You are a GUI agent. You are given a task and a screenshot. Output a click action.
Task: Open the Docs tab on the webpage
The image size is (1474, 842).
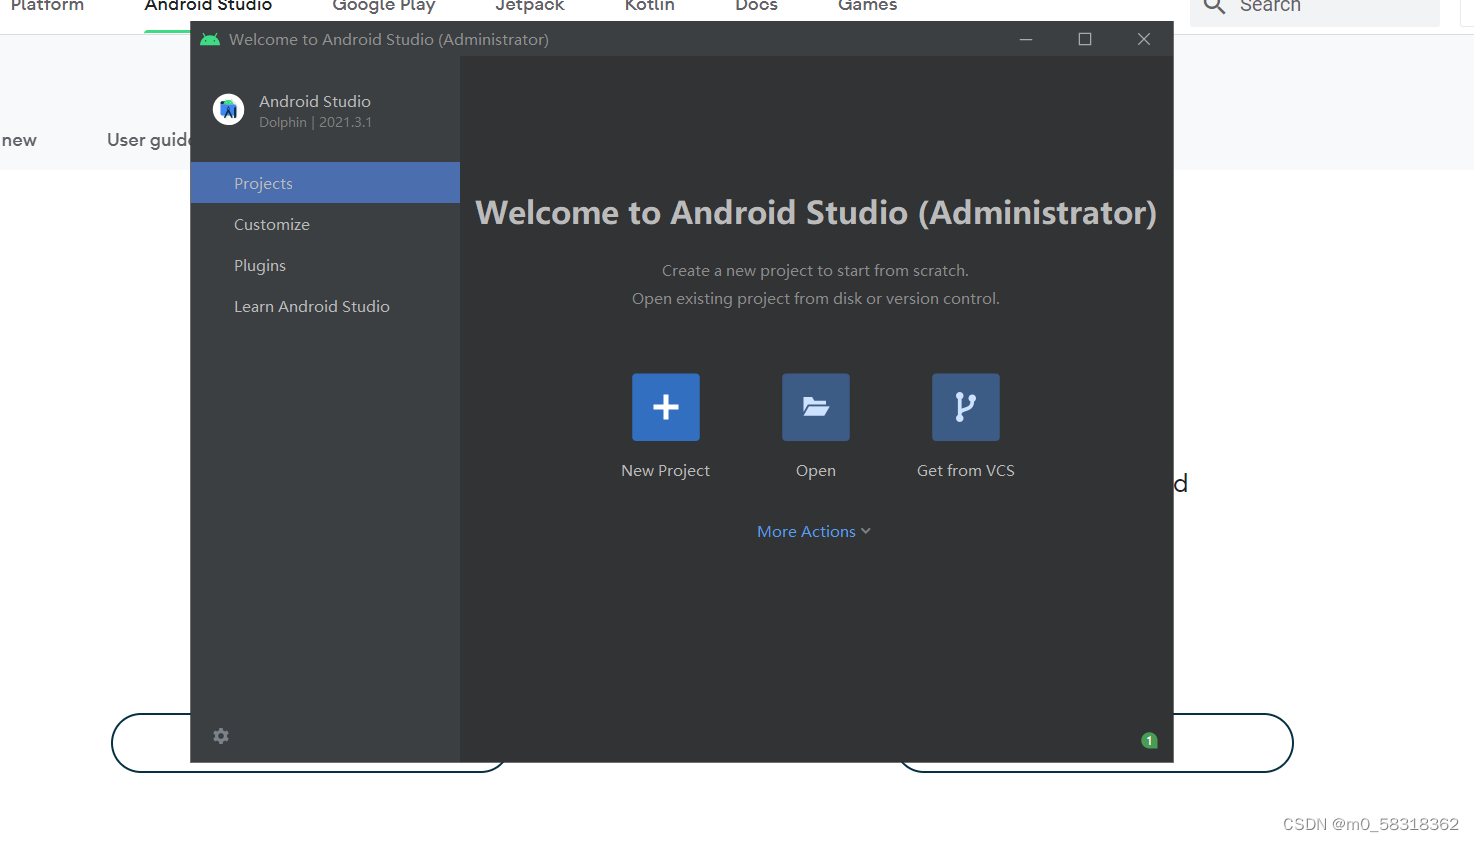coord(756,6)
